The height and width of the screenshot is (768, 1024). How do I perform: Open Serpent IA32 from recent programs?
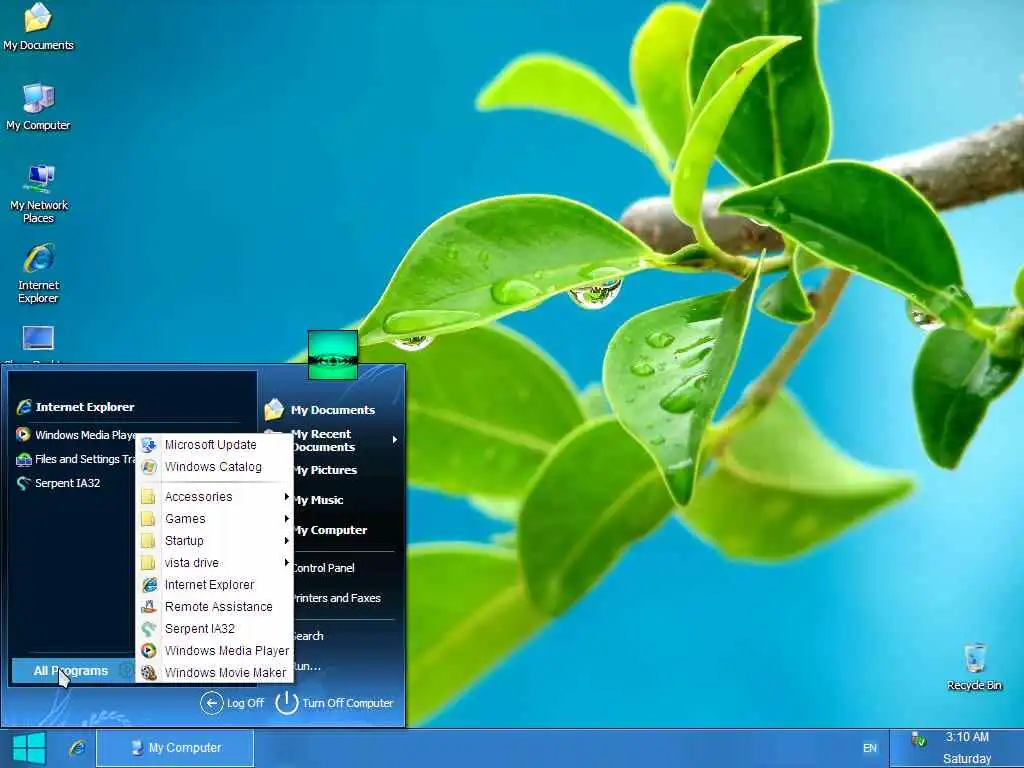[x=67, y=483]
